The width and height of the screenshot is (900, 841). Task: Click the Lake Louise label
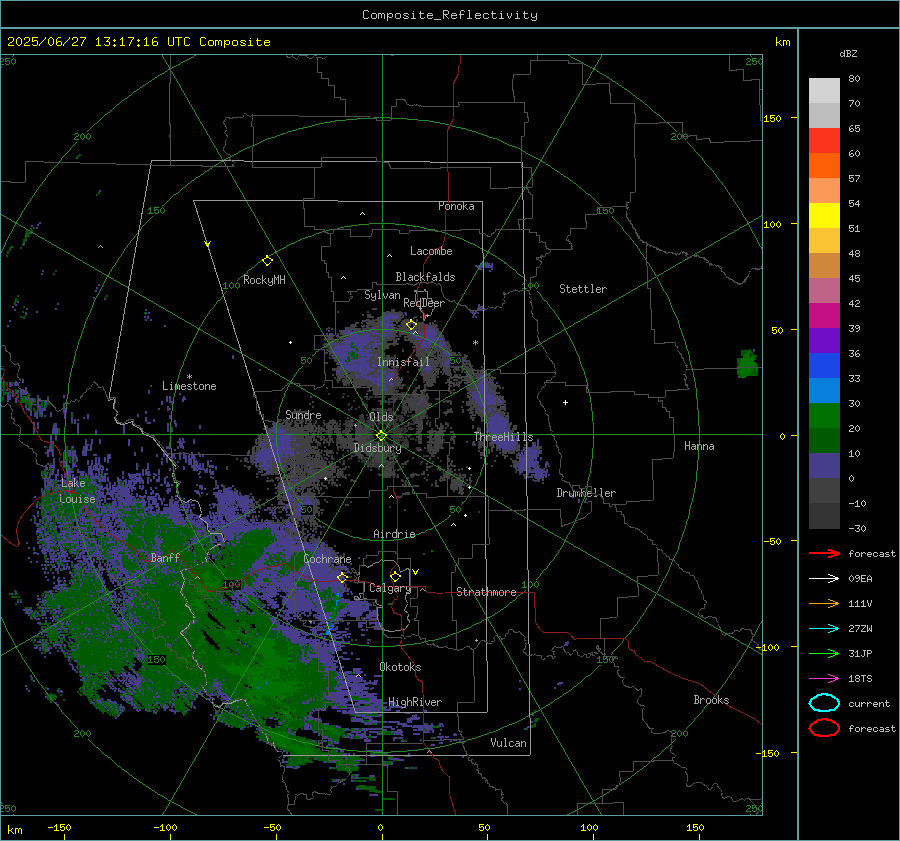click(77, 491)
